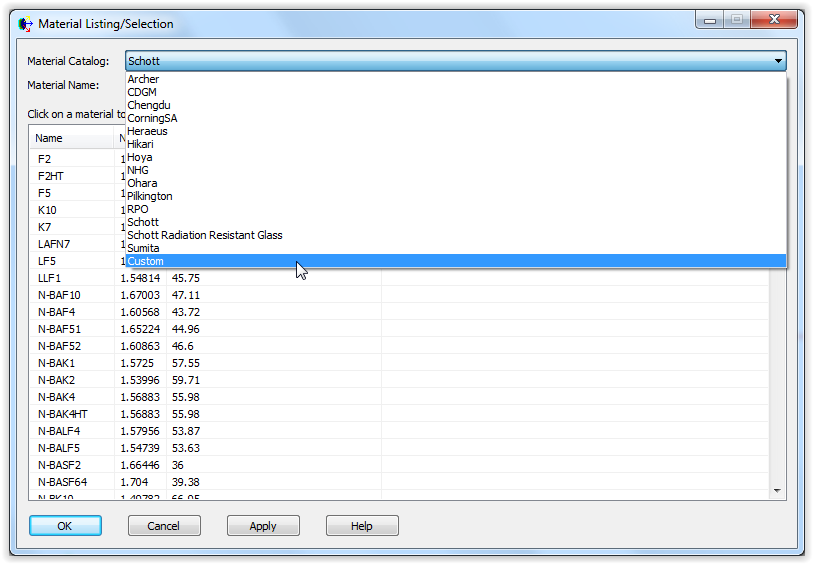Select the N-BAK4 material row
The height and width of the screenshot is (564, 813).
point(56,397)
